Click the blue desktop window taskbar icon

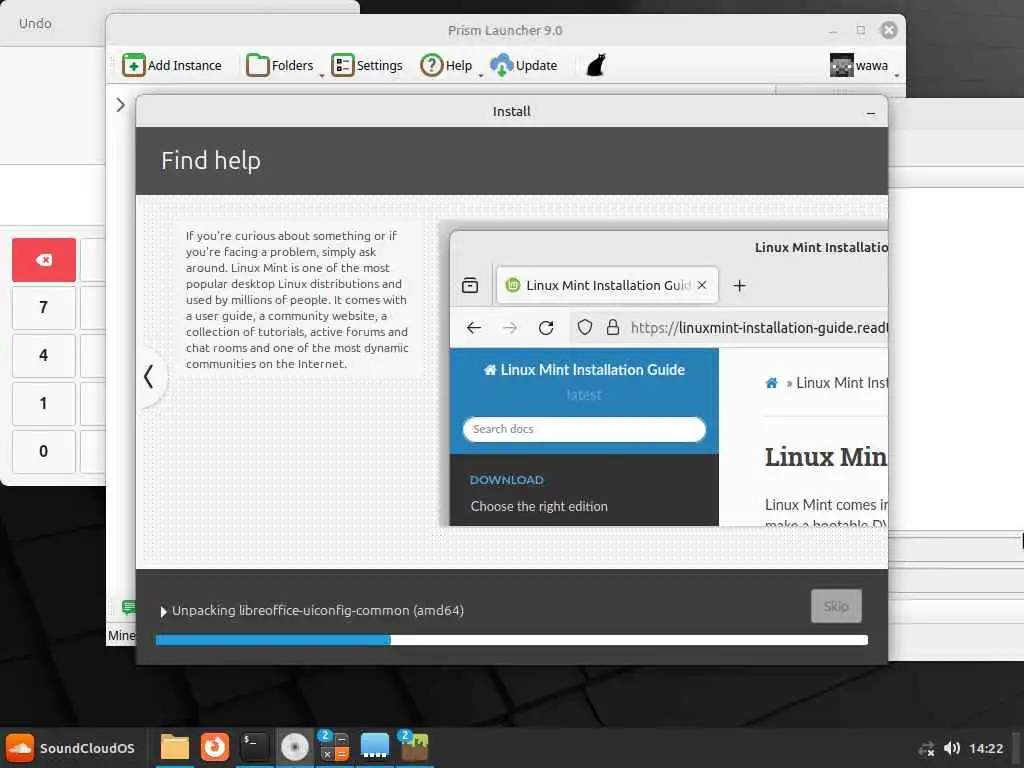point(375,747)
